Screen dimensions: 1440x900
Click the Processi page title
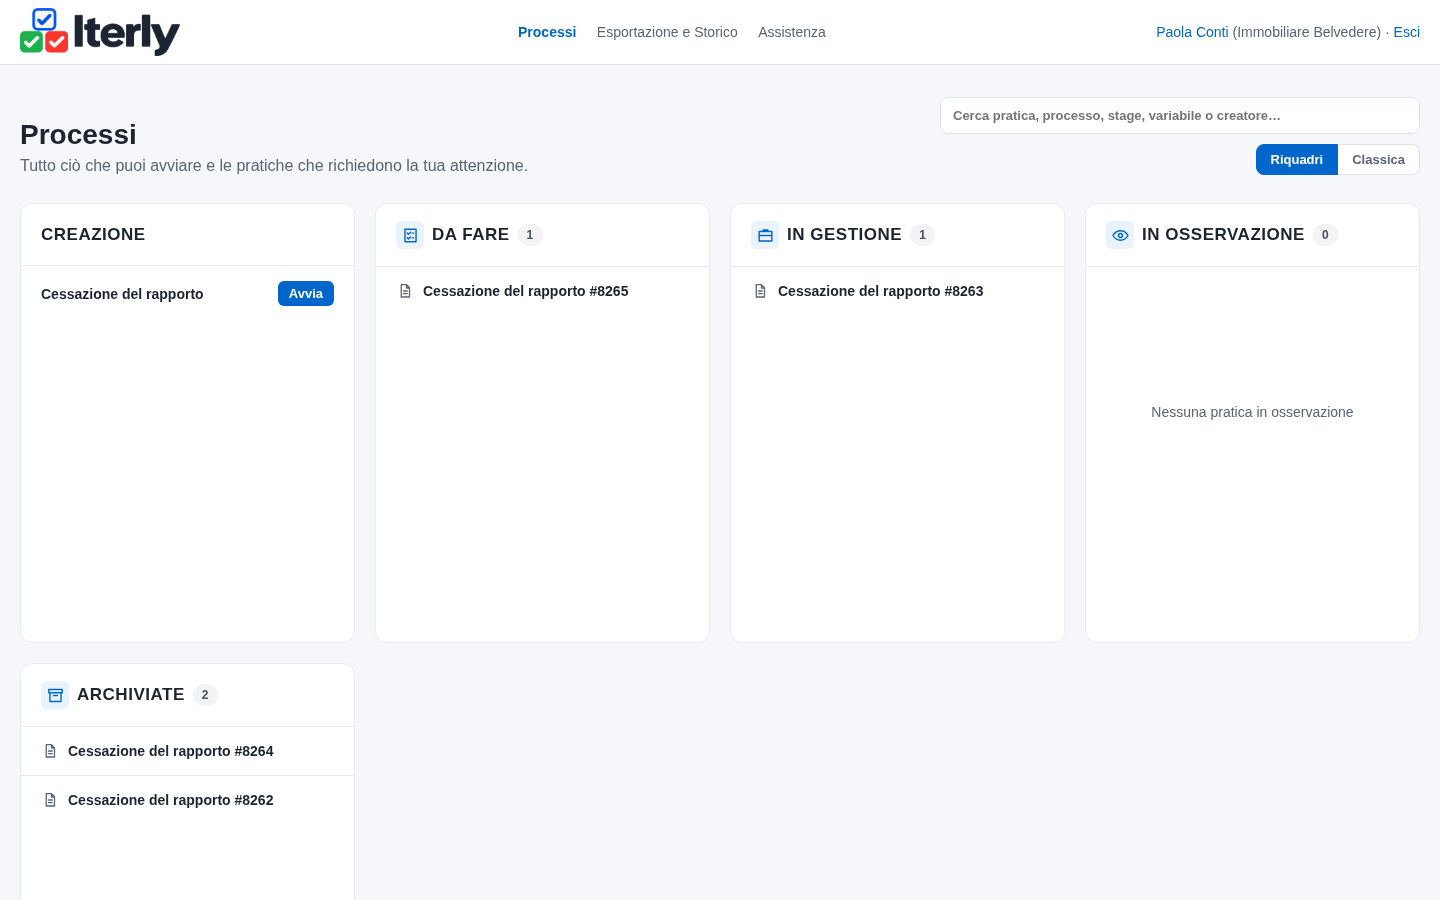(x=78, y=134)
